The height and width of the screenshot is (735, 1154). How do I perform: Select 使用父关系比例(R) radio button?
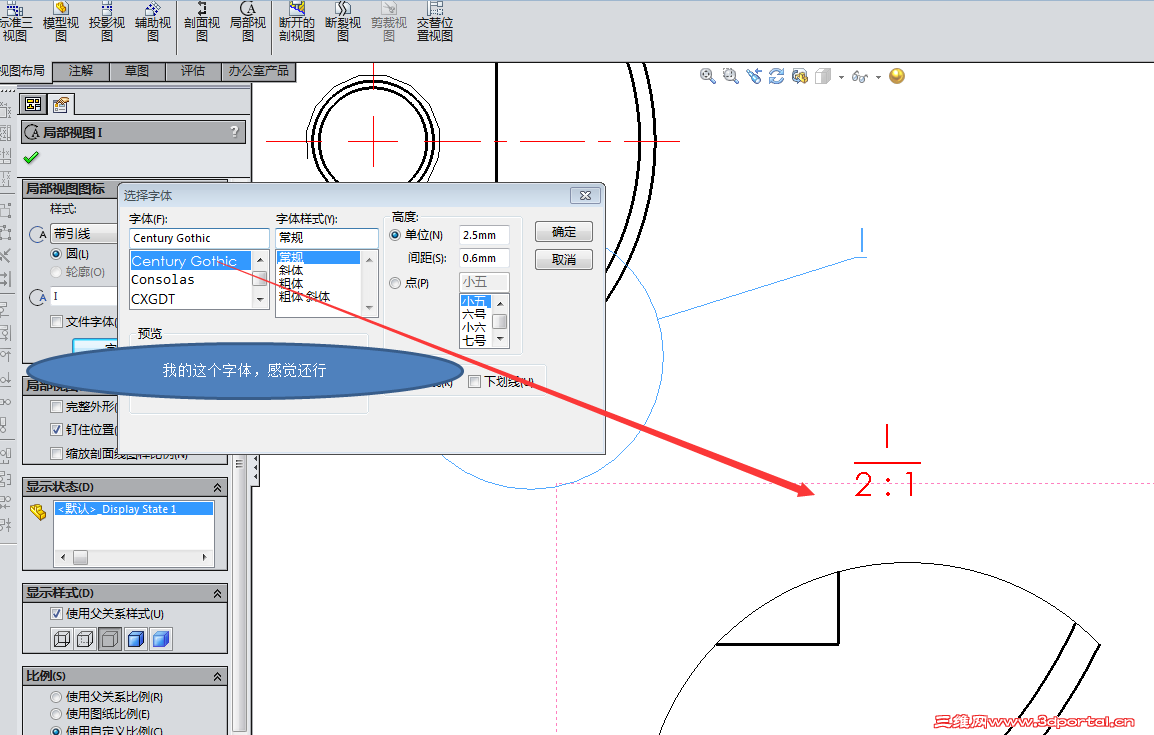[56, 697]
